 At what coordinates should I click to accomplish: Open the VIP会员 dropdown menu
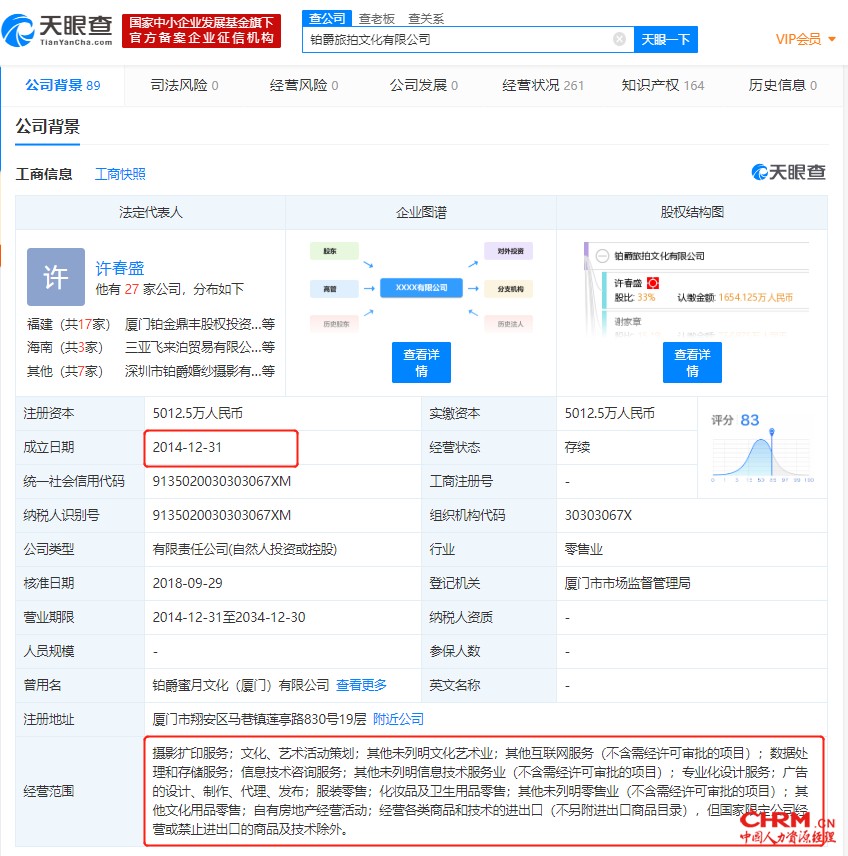pyautogui.click(x=805, y=39)
